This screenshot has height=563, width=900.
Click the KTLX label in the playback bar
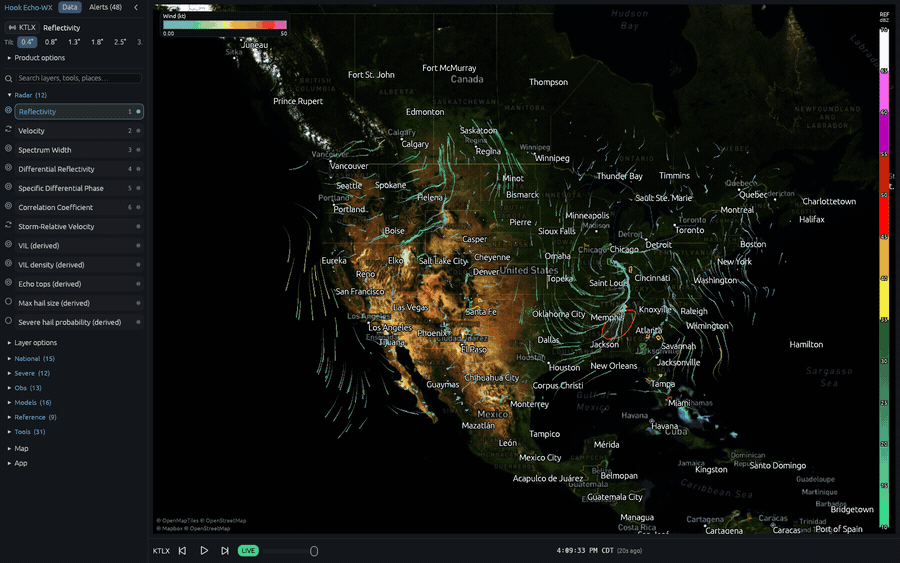coord(161,551)
